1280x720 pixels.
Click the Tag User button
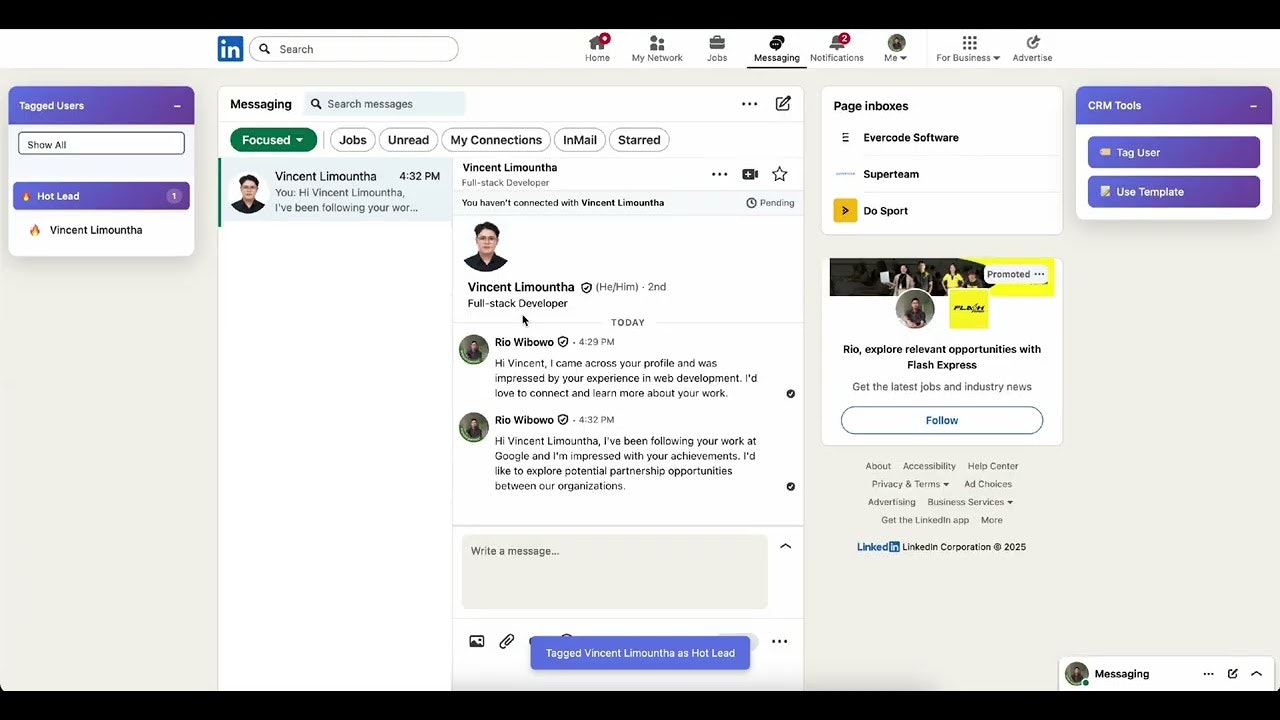1174,152
